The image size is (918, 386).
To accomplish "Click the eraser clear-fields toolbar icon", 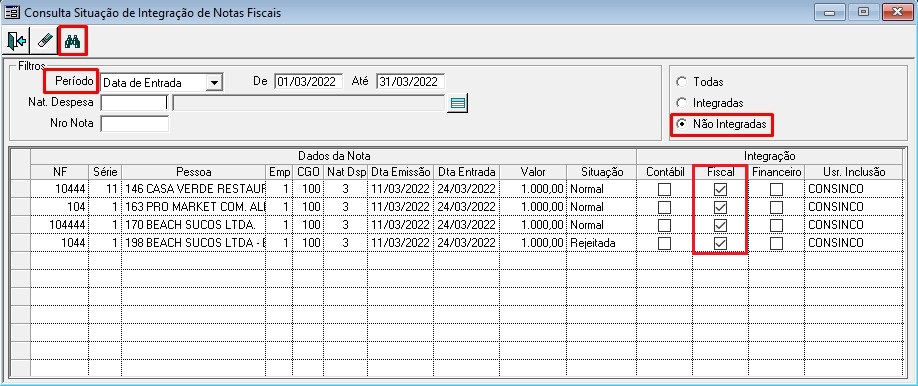I will (44, 41).
